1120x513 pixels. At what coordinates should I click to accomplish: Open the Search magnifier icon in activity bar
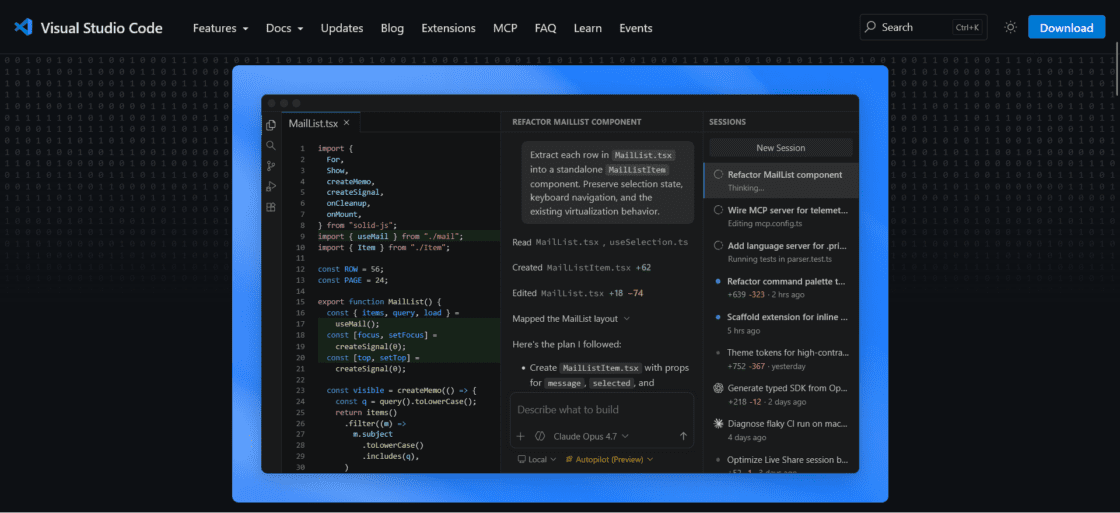coord(271,145)
